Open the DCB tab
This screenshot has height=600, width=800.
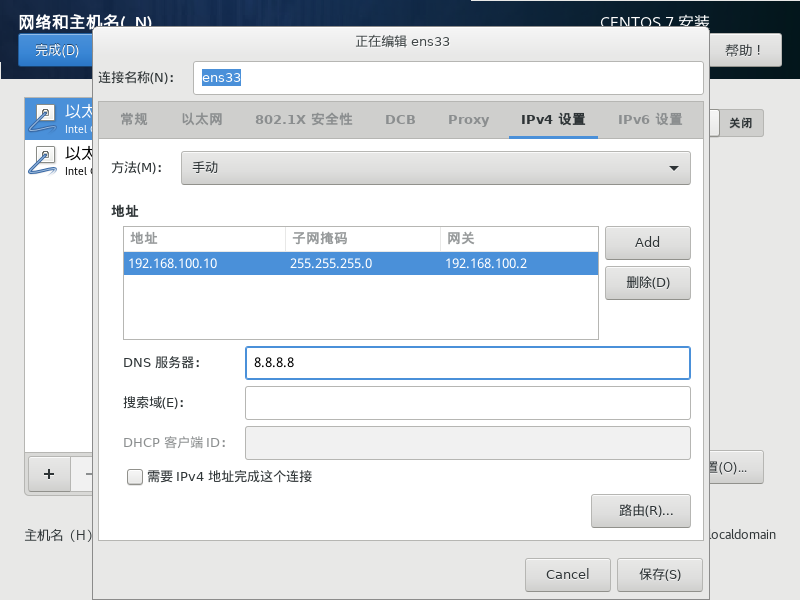[x=400, y=119]
